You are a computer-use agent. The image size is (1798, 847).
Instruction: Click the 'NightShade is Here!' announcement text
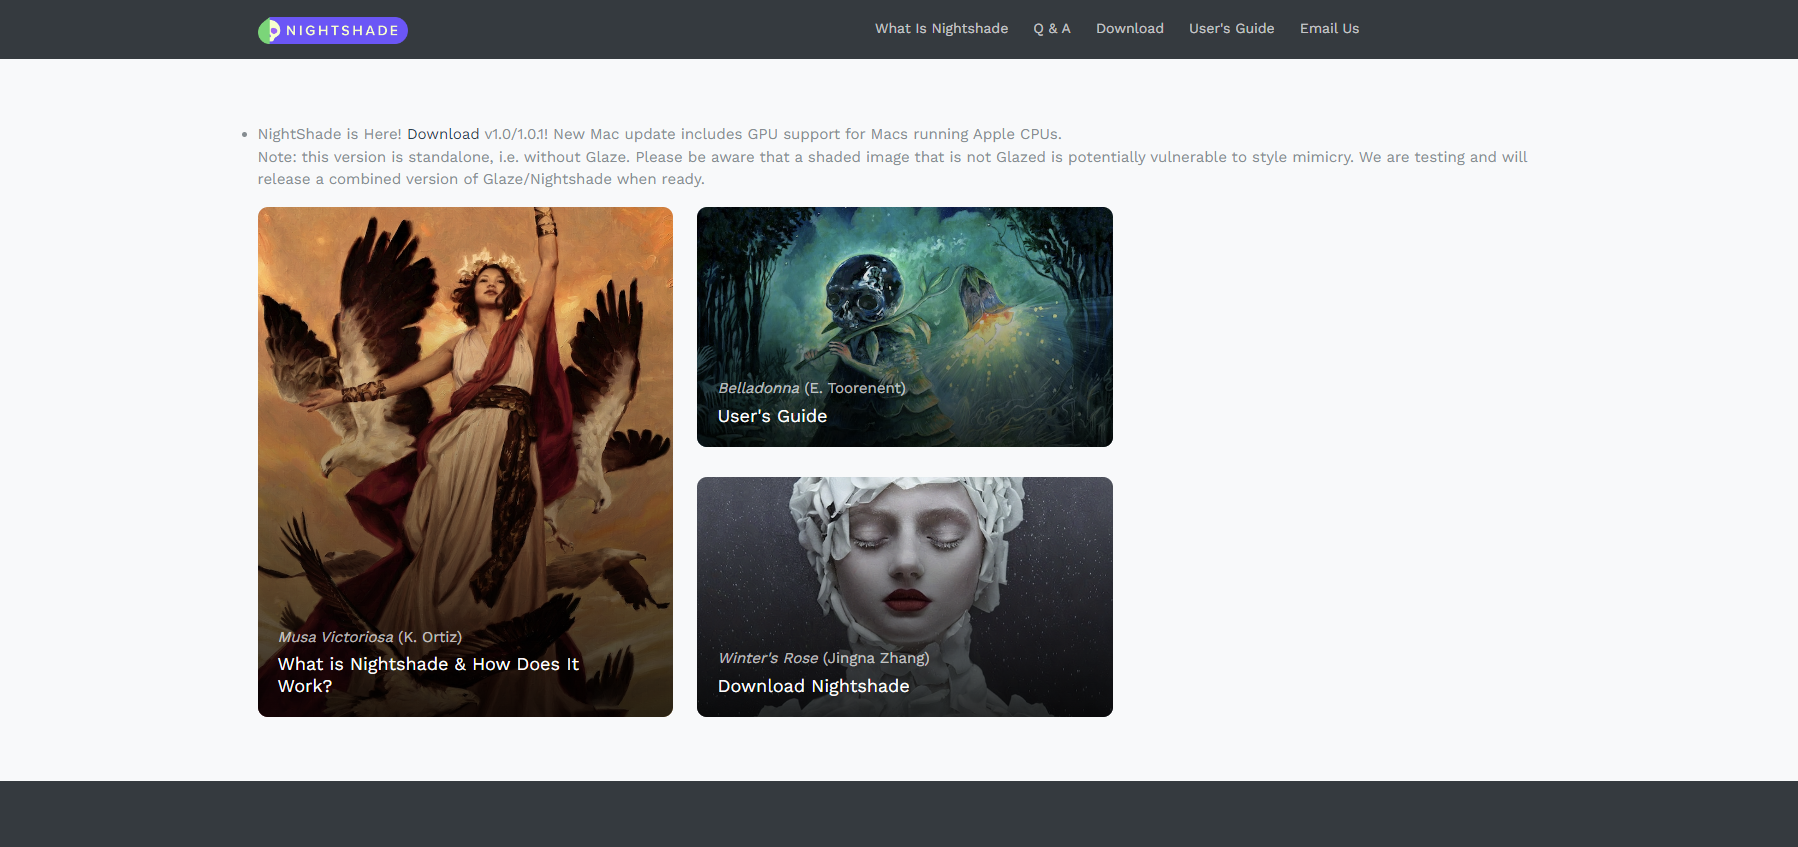point(330,134)
